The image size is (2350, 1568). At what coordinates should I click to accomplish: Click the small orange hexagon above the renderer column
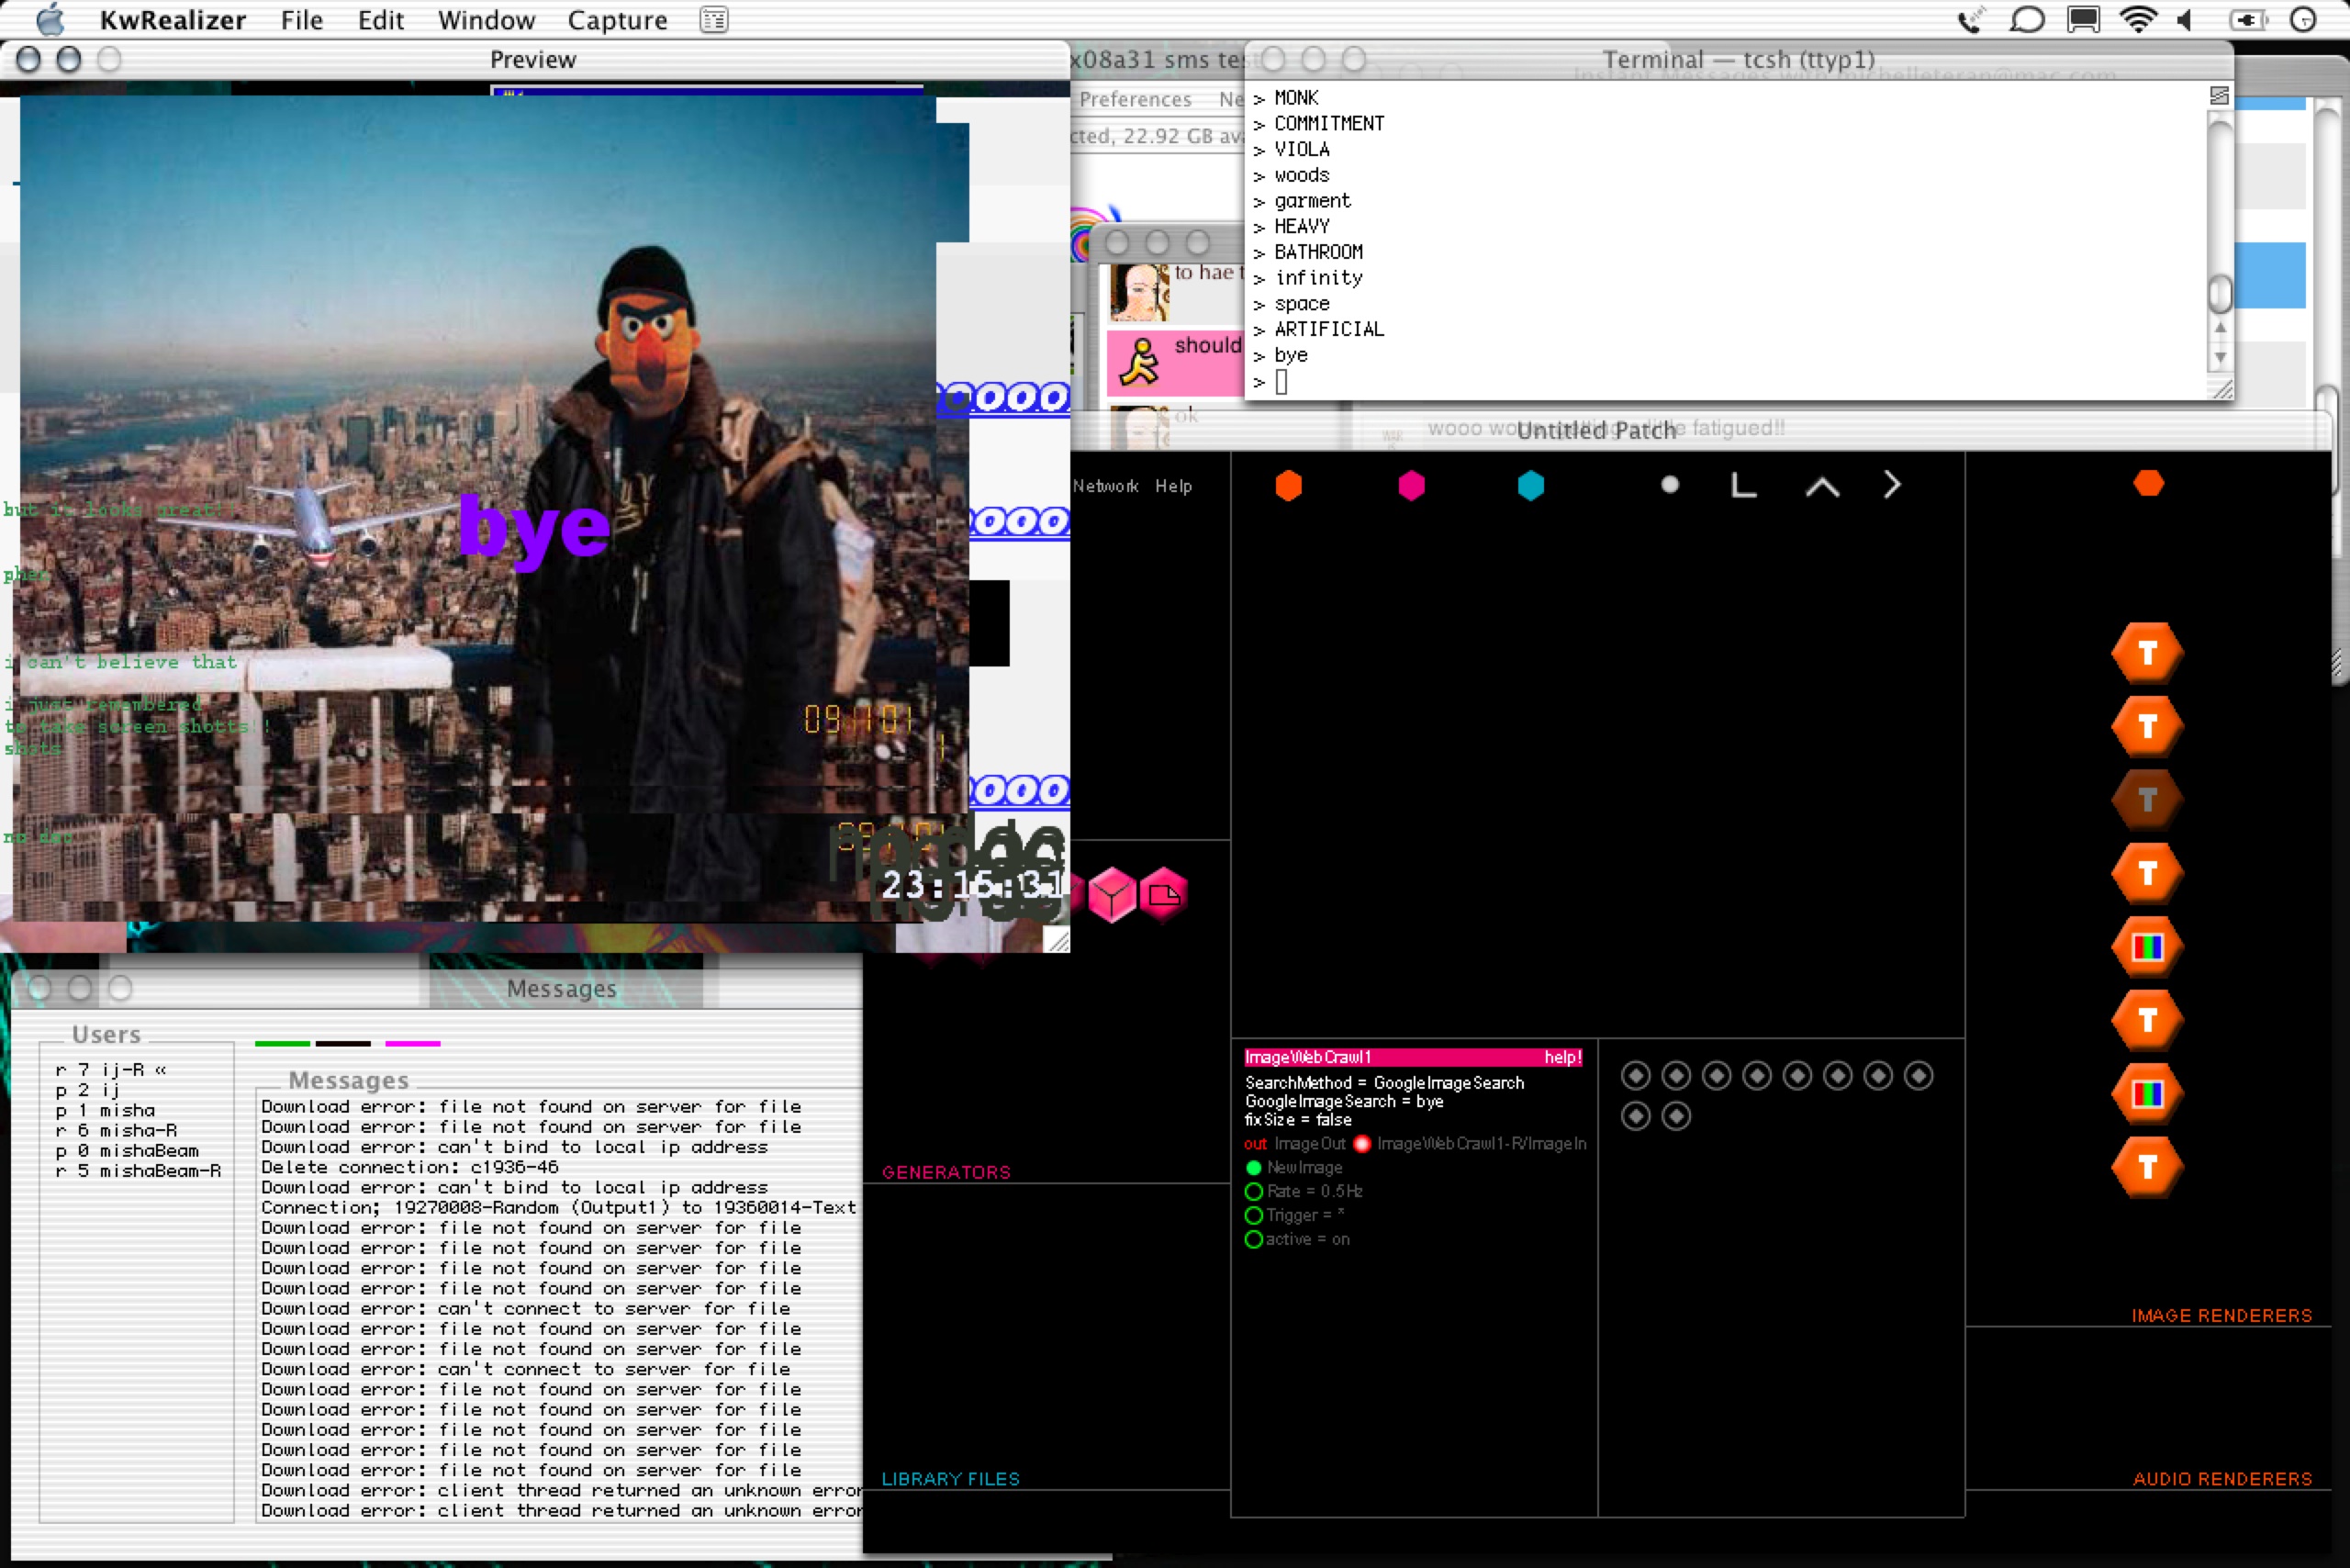2148,484
